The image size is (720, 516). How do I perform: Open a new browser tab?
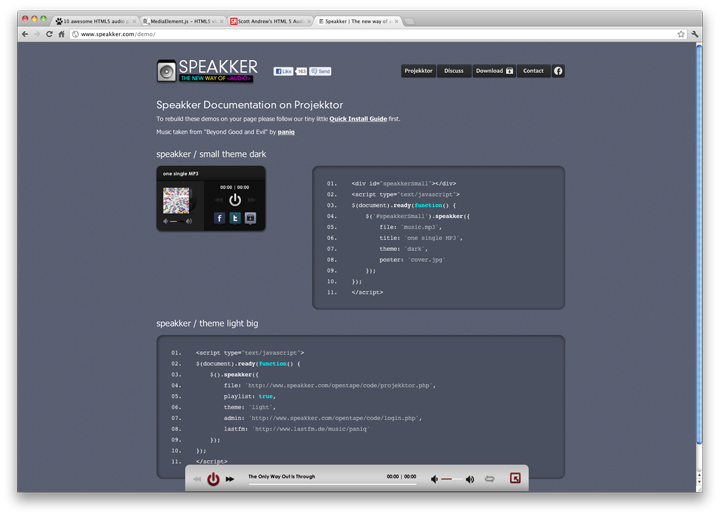tap(410, 21)
